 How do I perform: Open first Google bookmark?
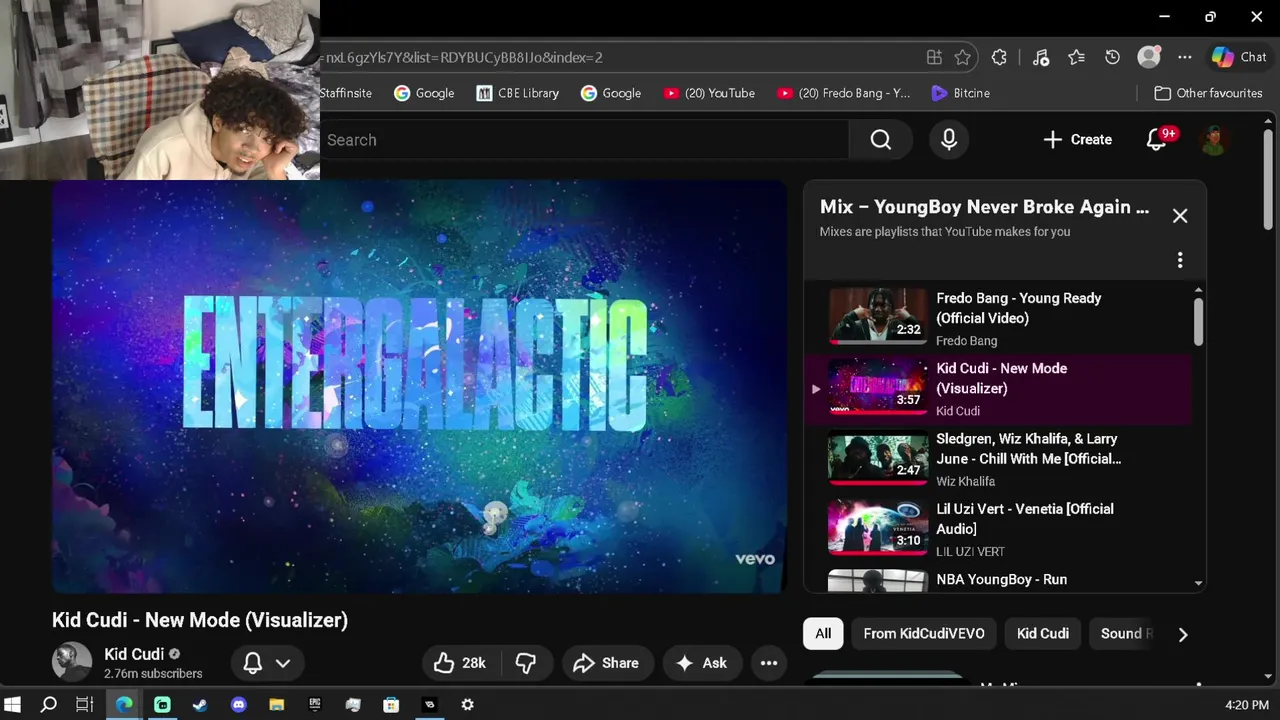pyautogui.click(x=424, y=93)
